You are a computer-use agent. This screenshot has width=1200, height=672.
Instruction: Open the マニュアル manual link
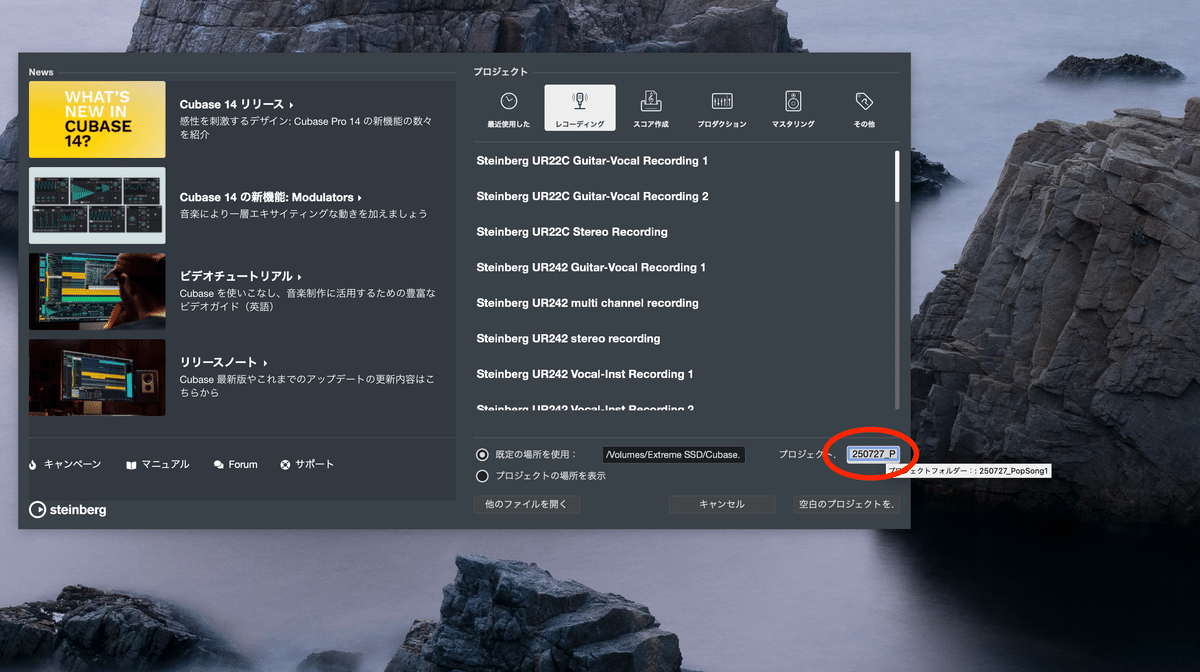tap(165, 465)
